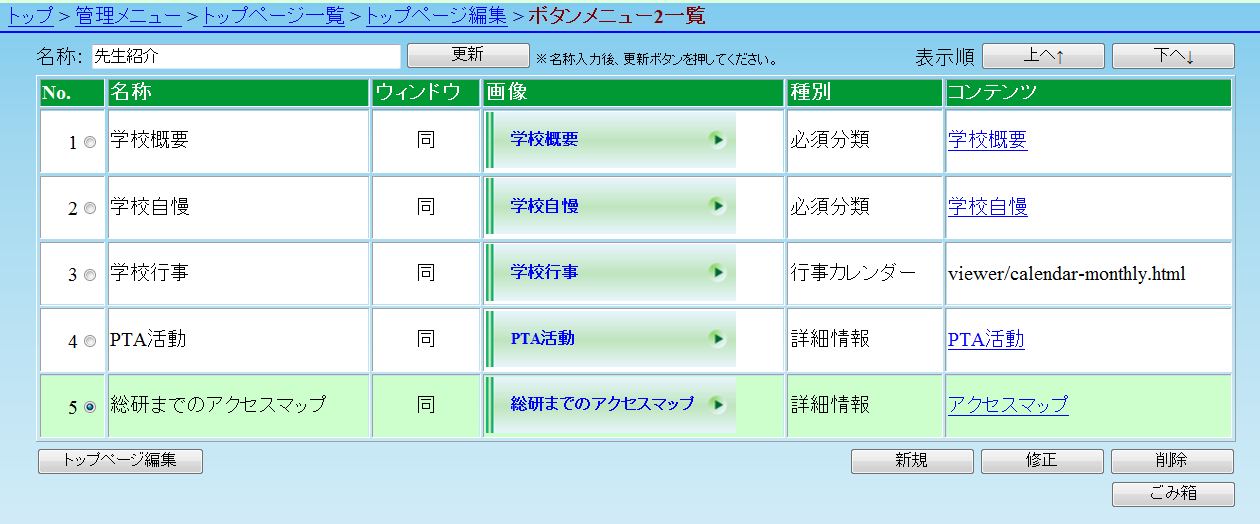The height and width of the screenshot is (524, 1260).
Task: Click the 学校行事 button image thumbnail
Action: (611, 272)
